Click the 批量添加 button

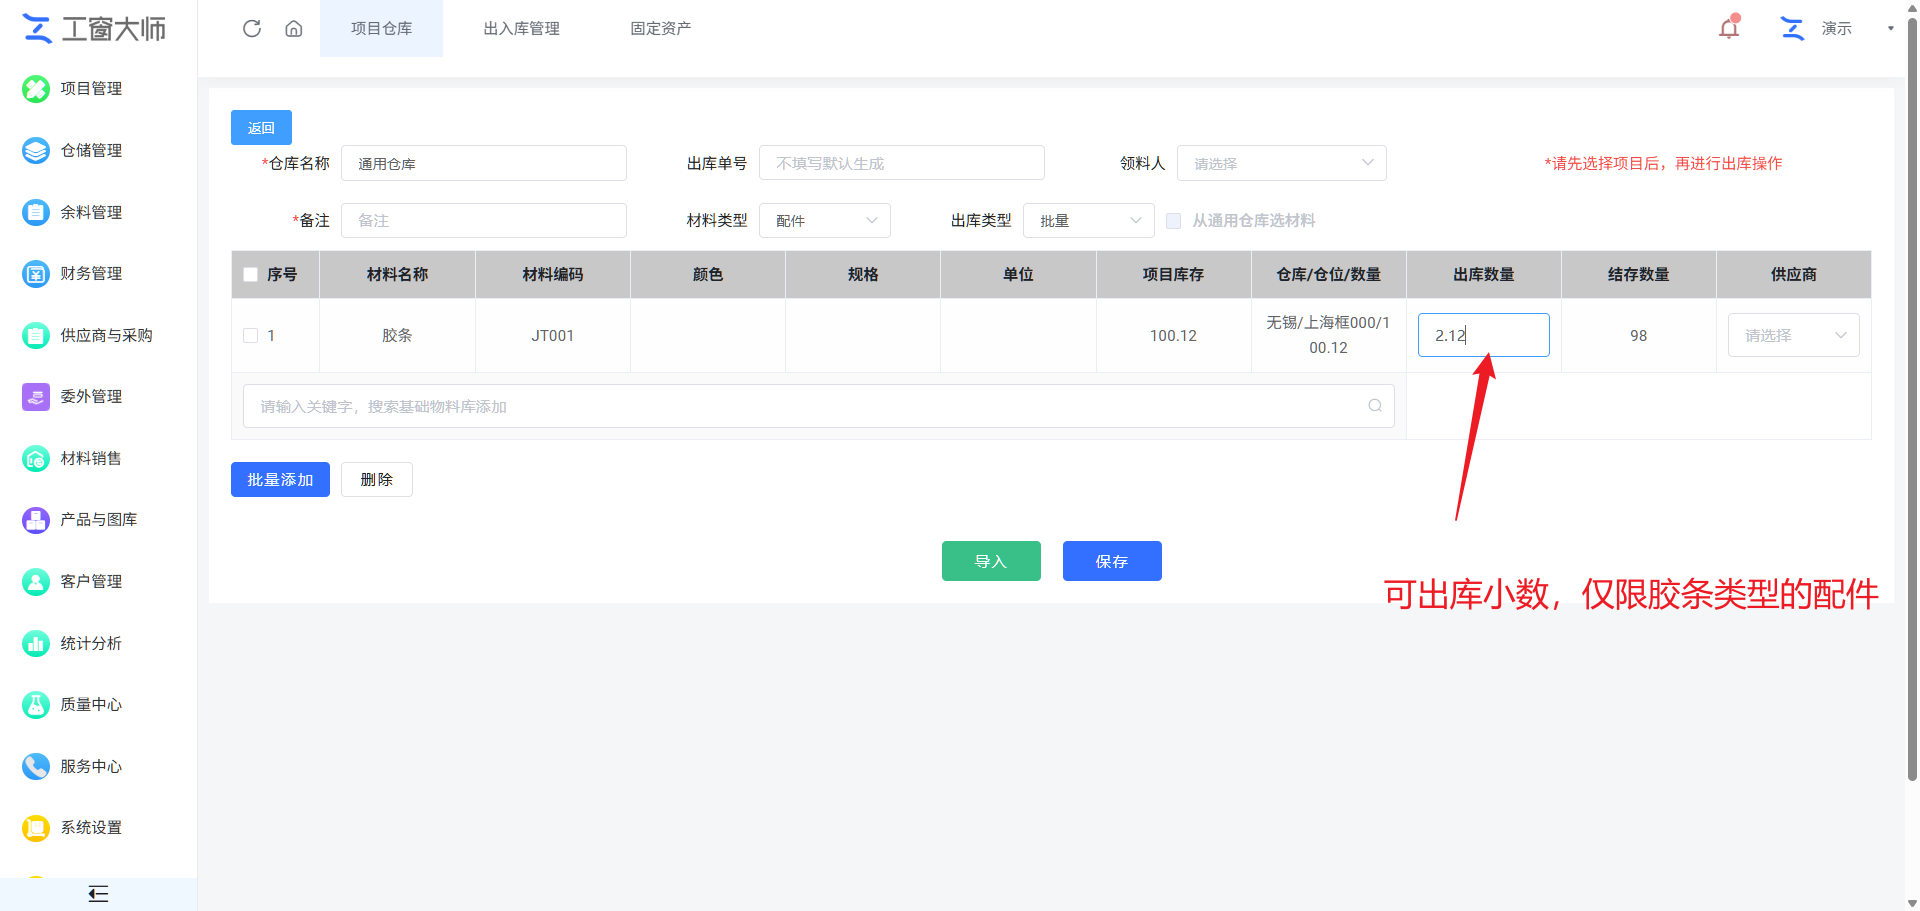coord(280,480)
